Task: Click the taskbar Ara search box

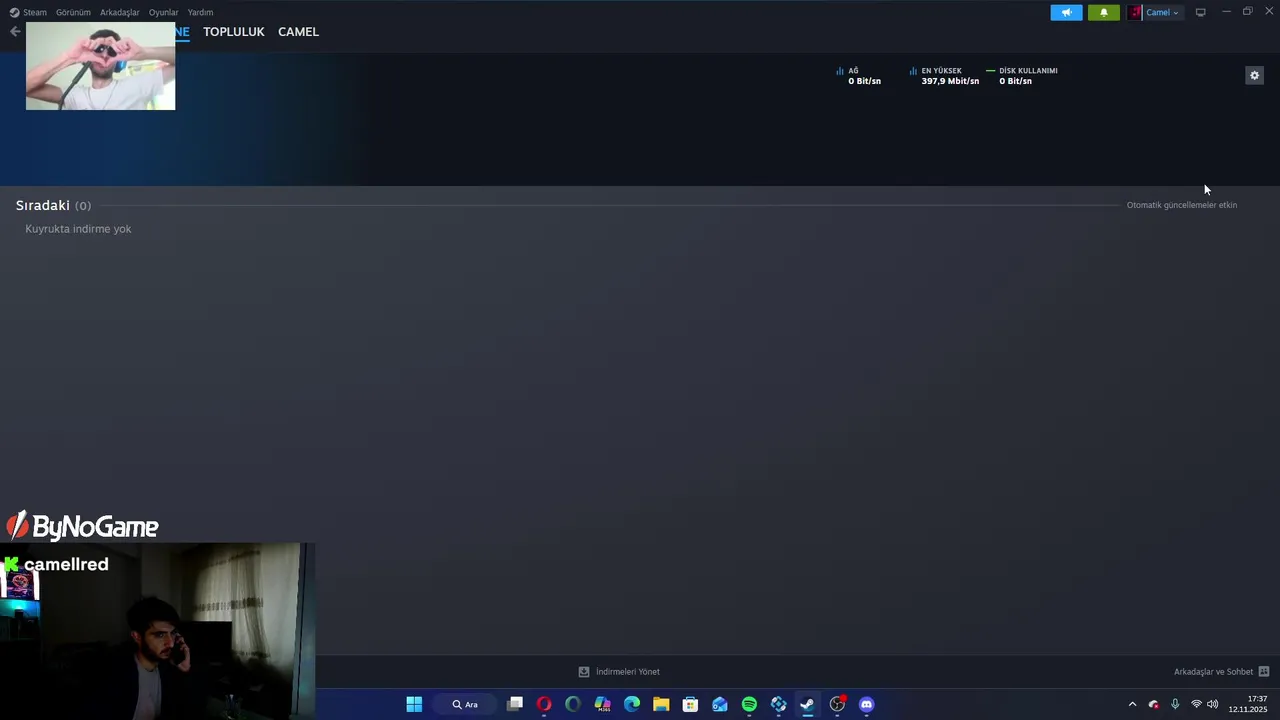Action: [465, 704]
